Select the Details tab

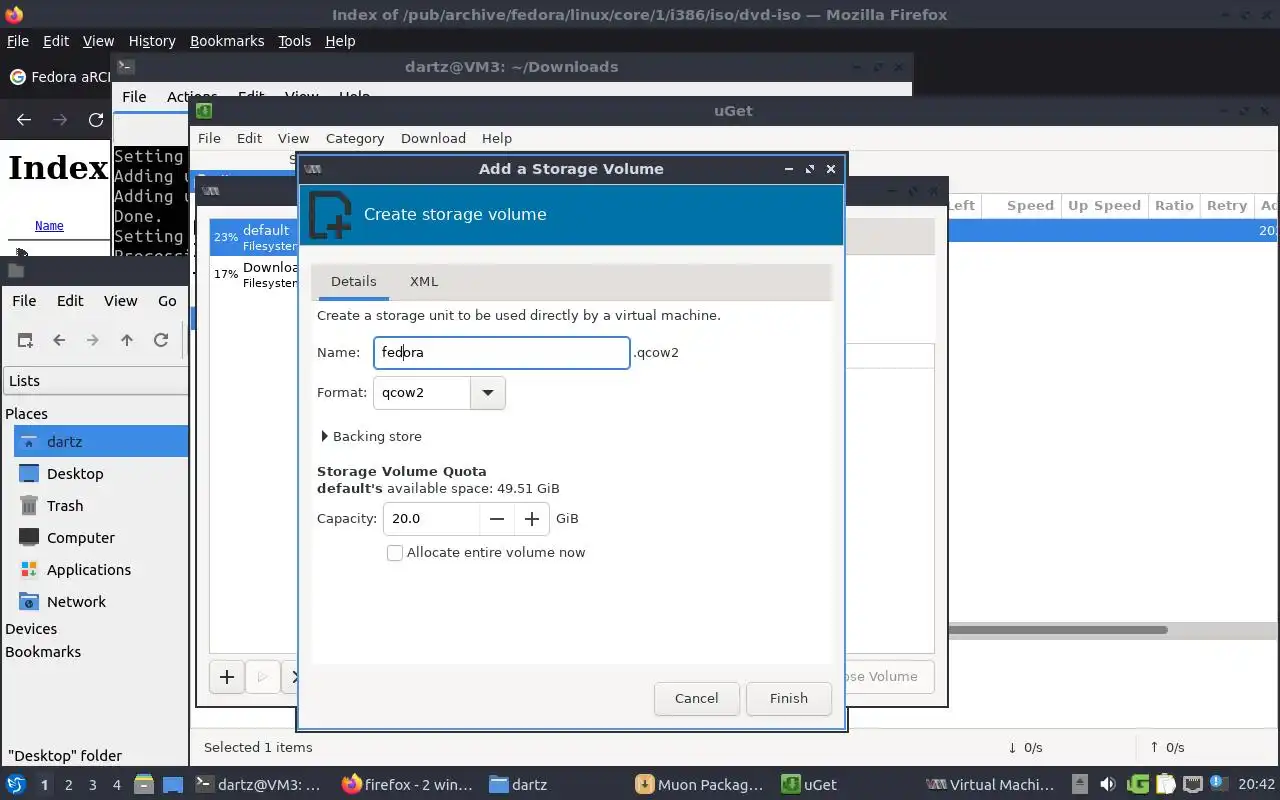coord(353,281)
